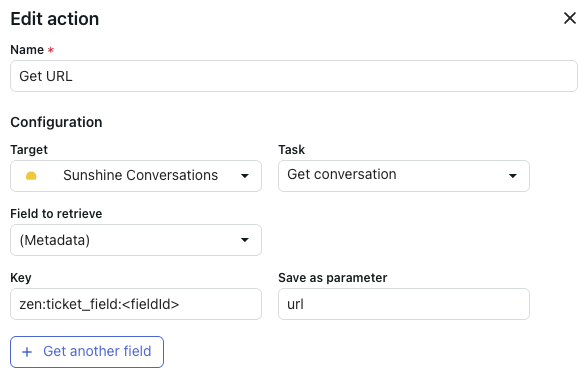Click the Key label
Image resolution: width=588 pixels, height=381 pixels.
tap(21, 278)
